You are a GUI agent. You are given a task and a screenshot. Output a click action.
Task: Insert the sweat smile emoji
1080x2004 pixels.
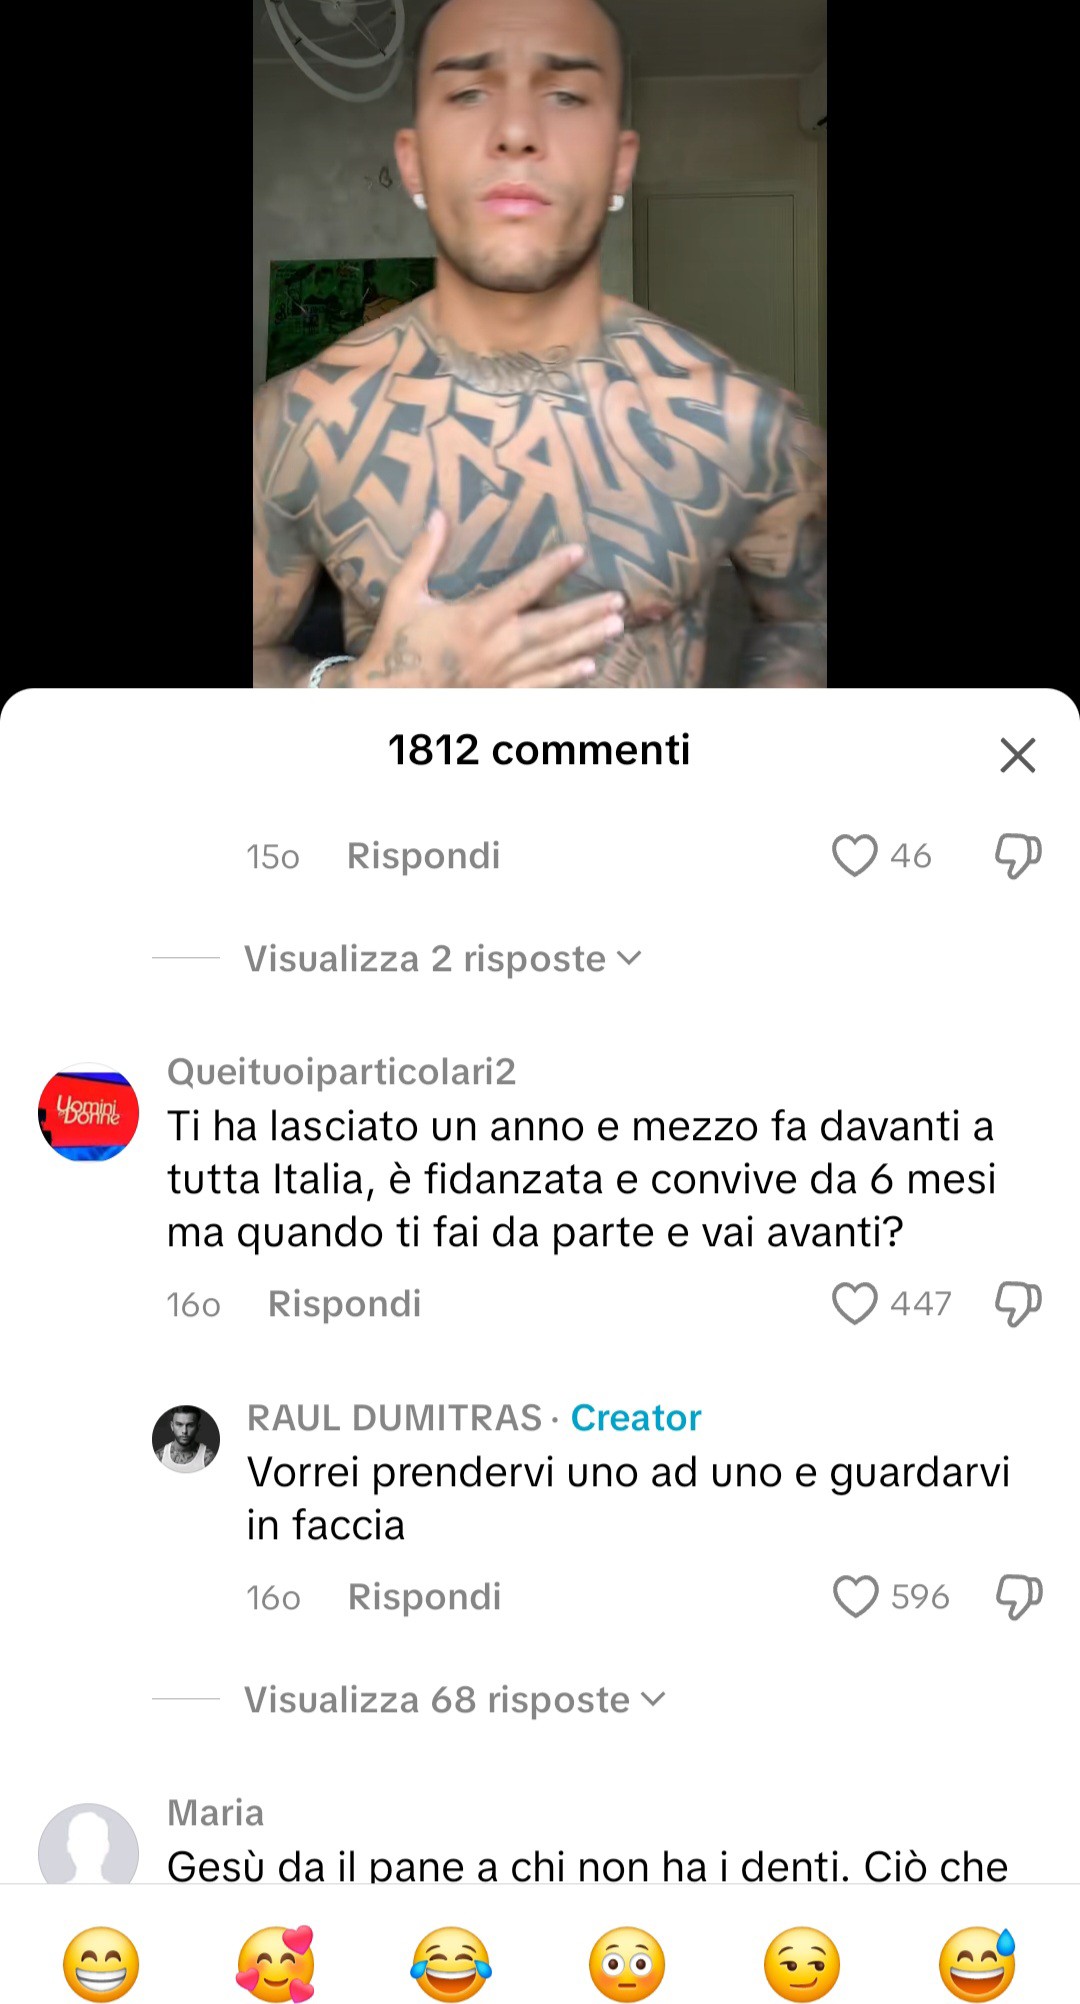pos(977,1964)
